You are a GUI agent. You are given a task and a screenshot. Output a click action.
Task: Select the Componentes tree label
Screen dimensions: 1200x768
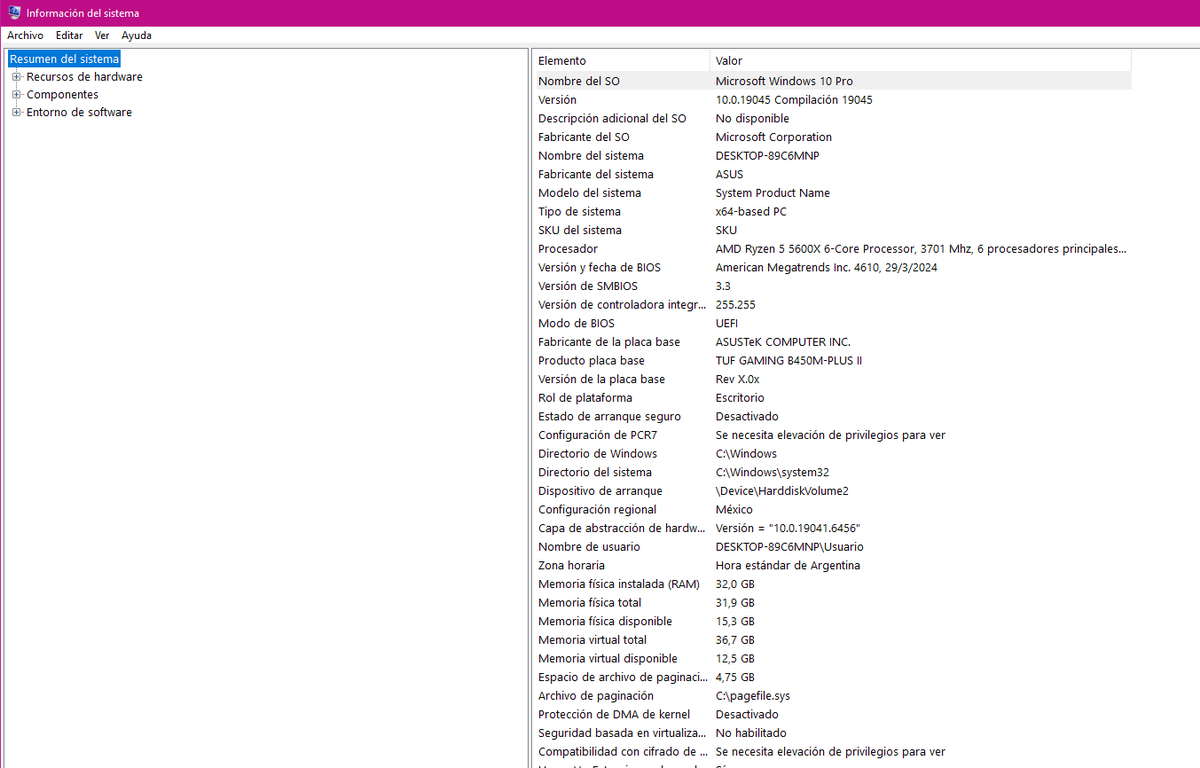pos(62,95)
